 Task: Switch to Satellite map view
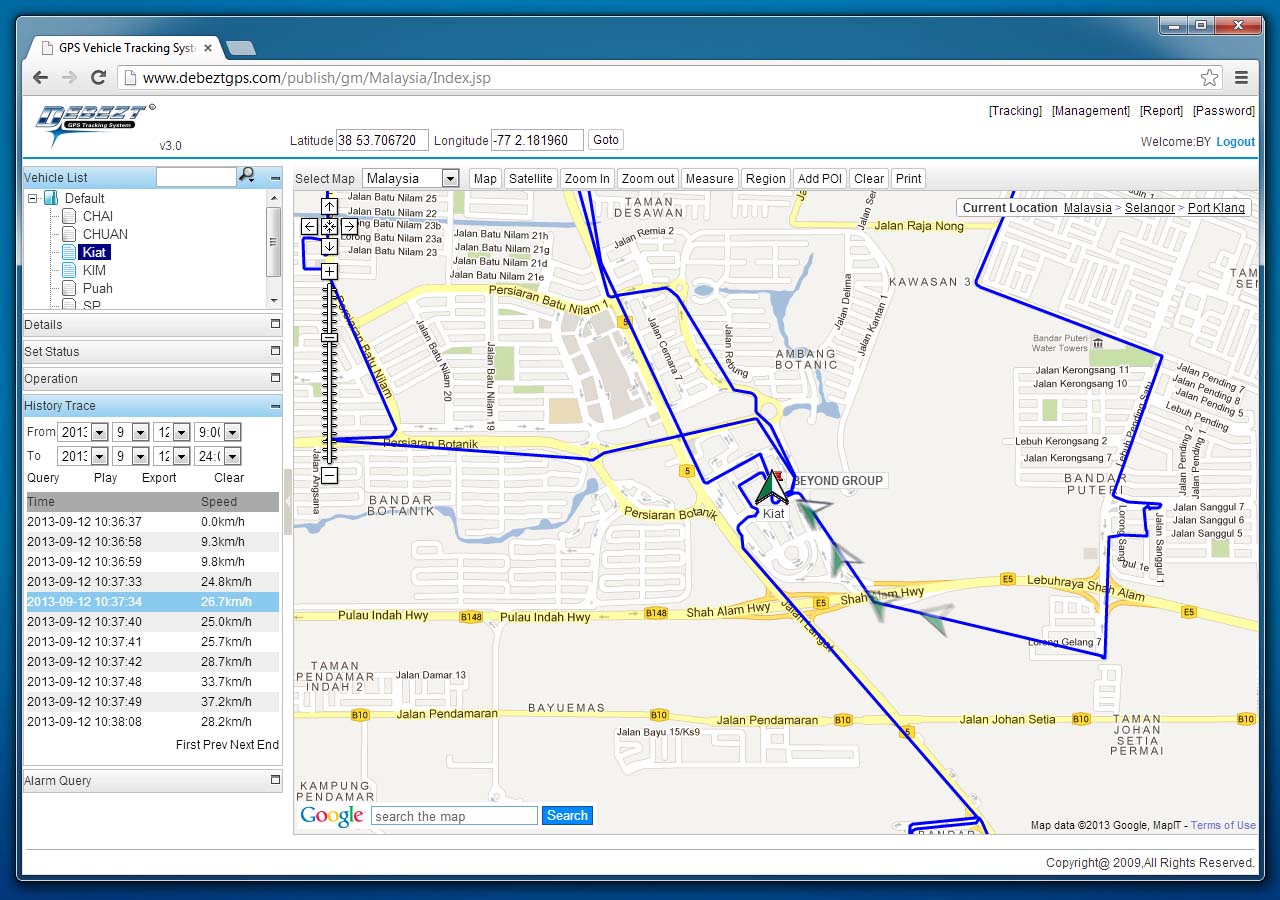(530, 178)
